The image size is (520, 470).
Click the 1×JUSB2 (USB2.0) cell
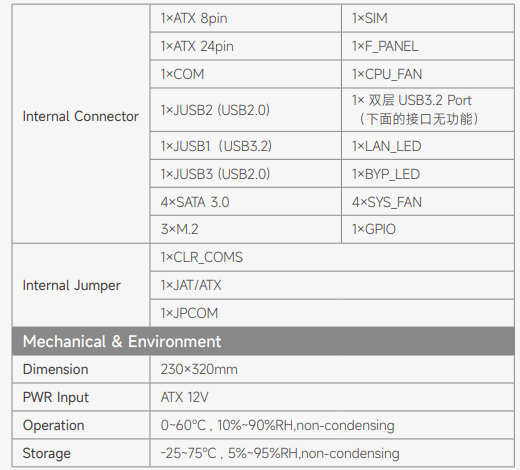(x=246, y=110)
